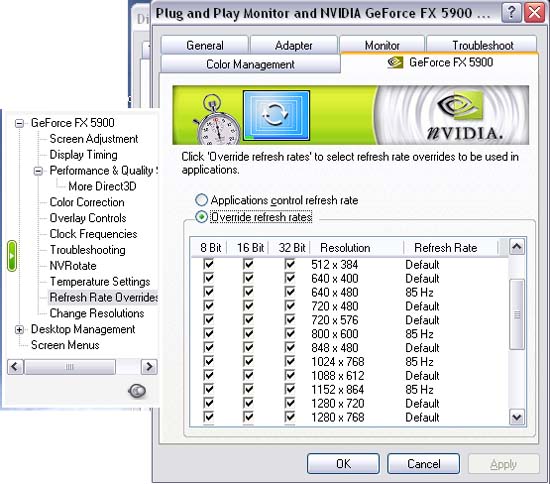Switch to the Monitor tab
This screenshot has width=550, height=484.
(382, 45)
